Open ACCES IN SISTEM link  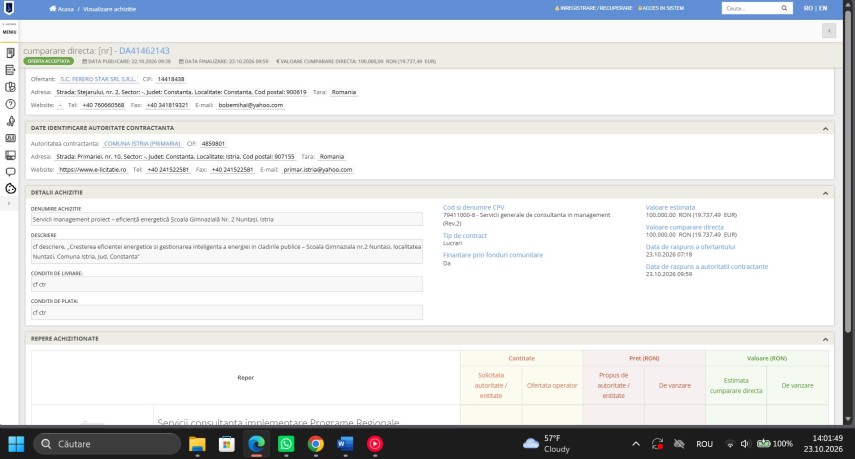click(x=661, y=8)
